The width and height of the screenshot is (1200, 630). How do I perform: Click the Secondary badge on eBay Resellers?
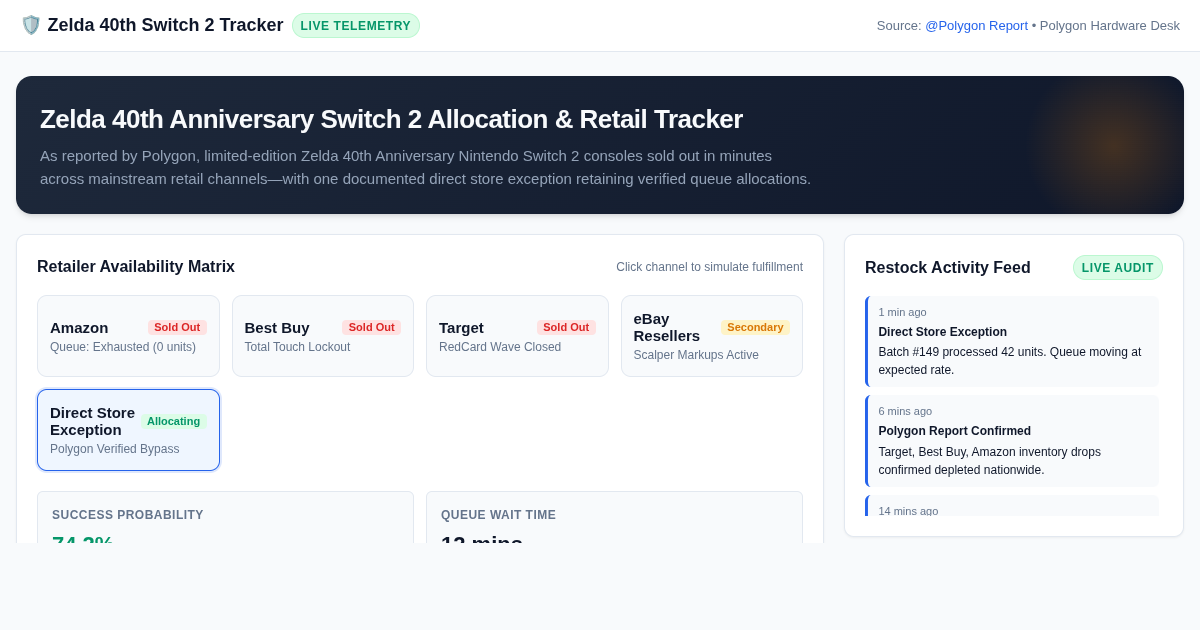[x=755, y=327]
